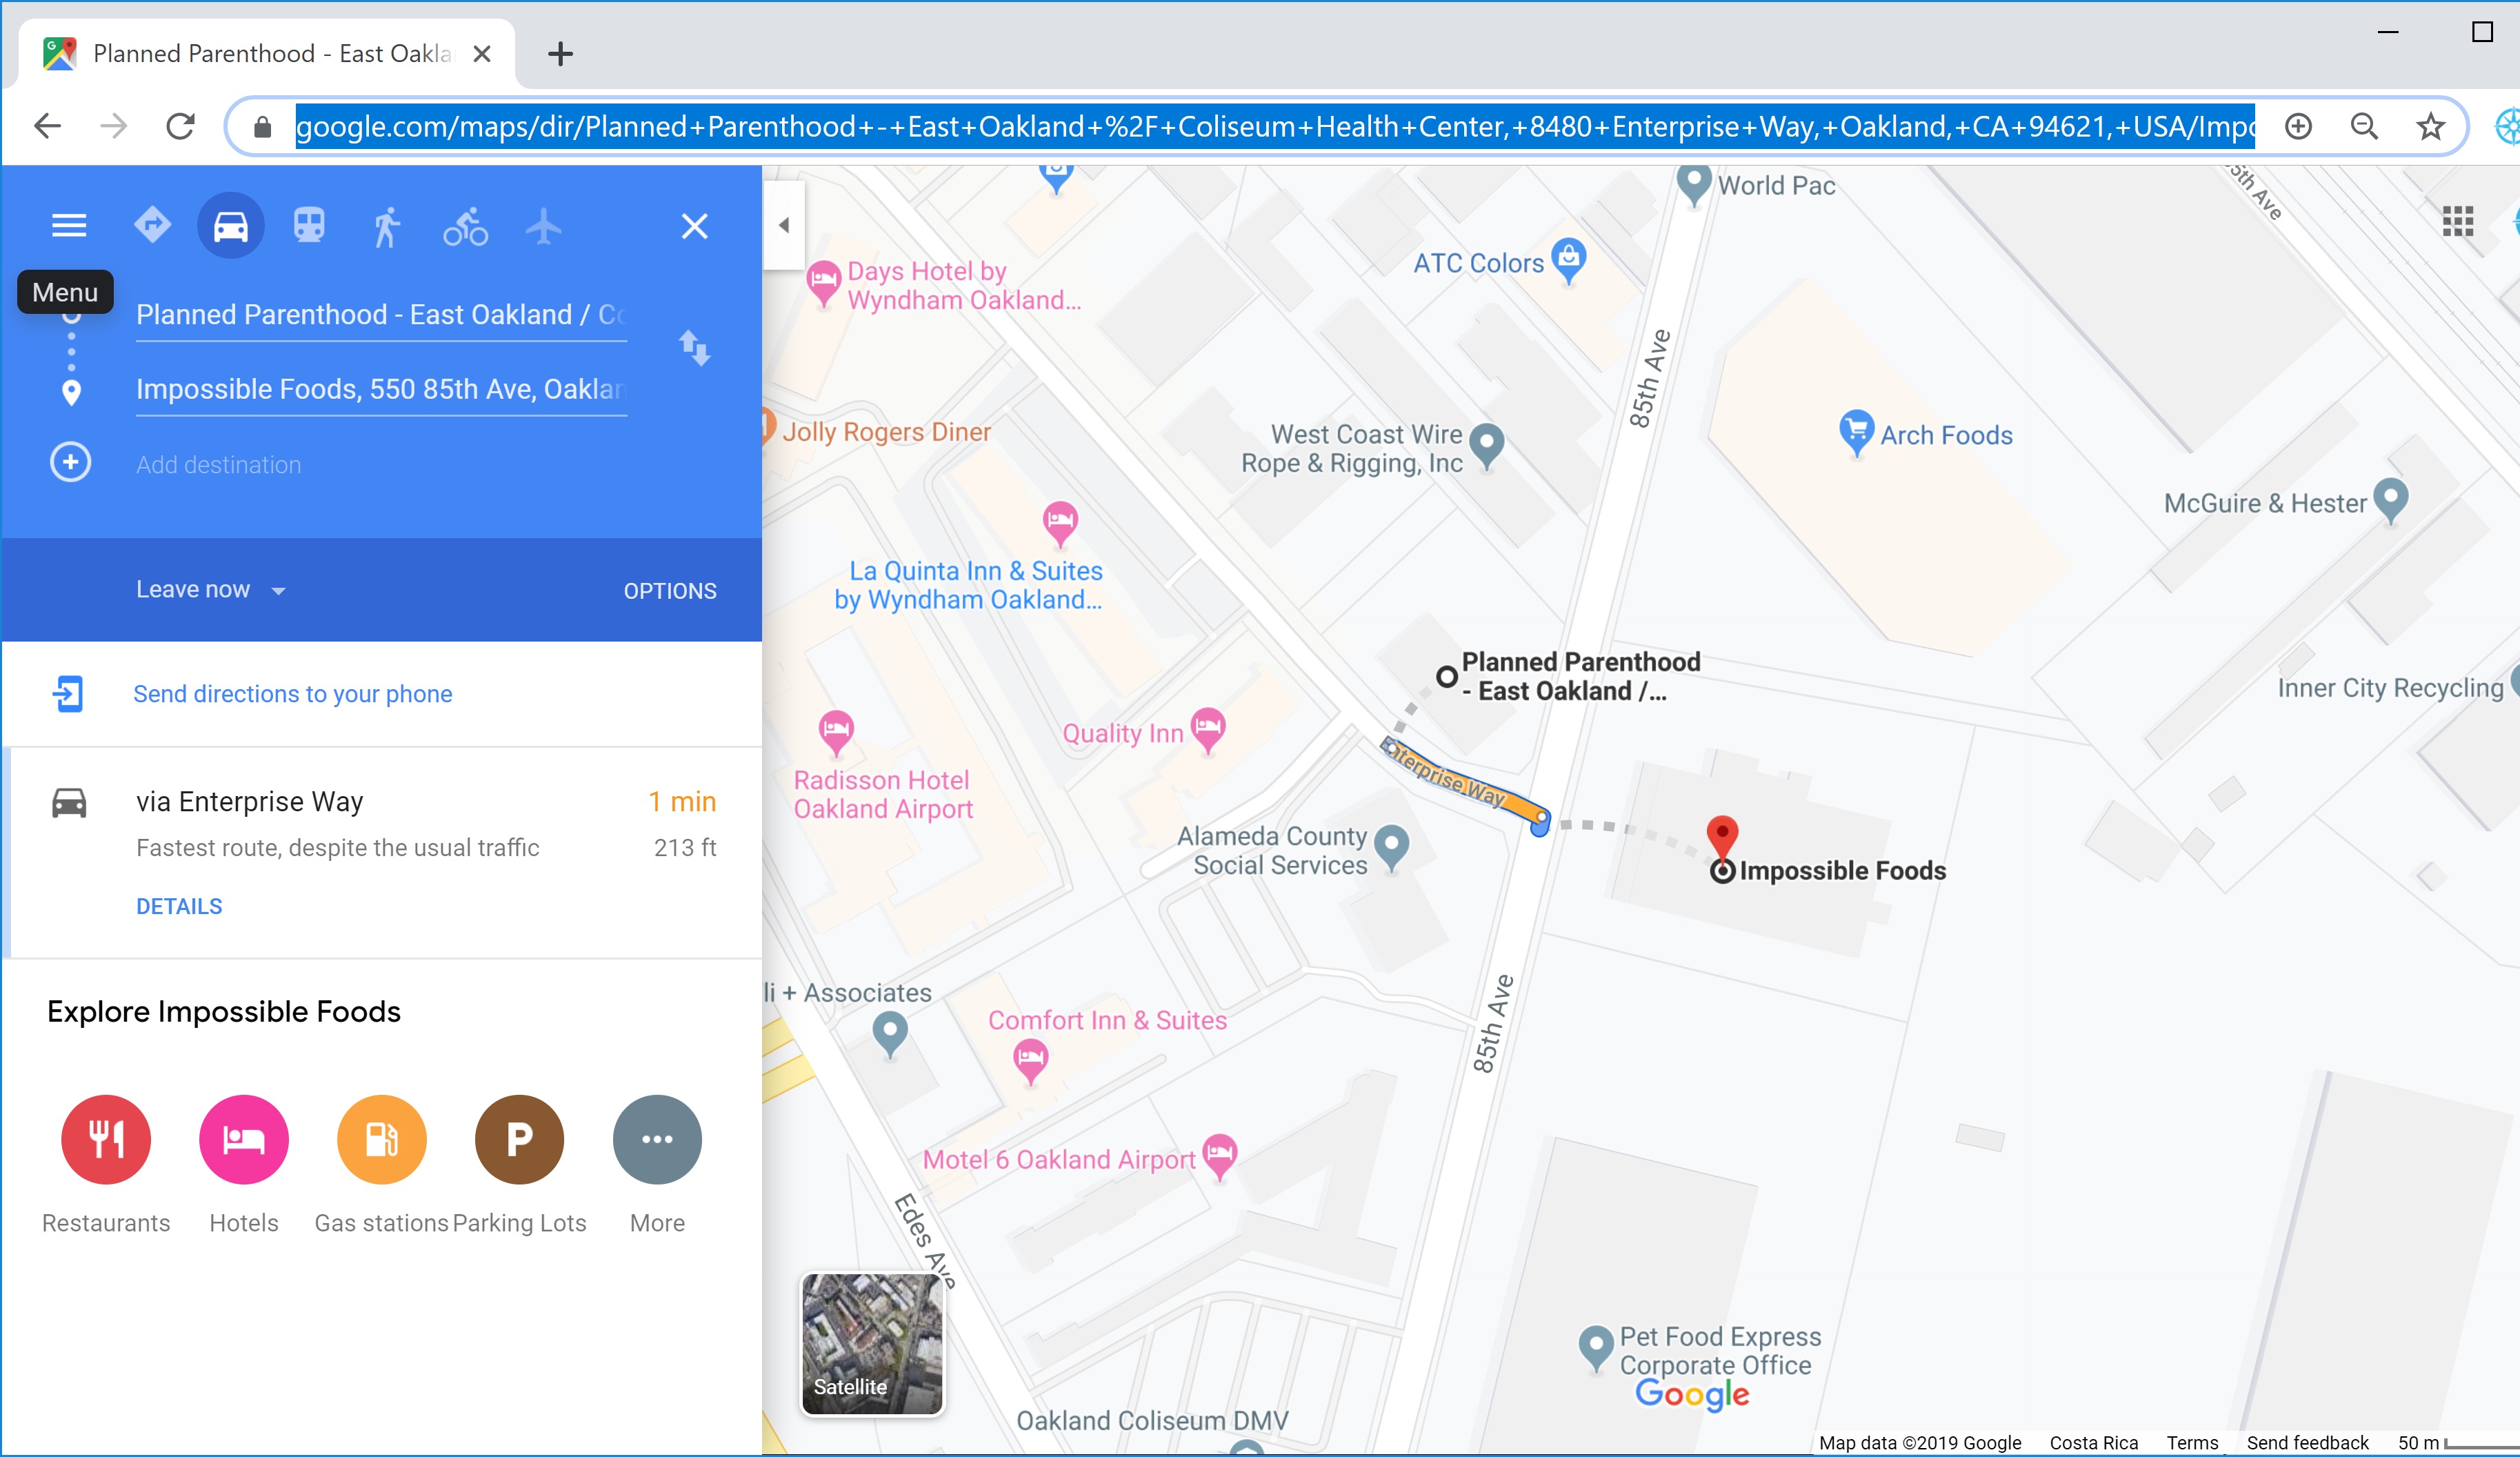Click the La Quinta Inn marker
Image resolution: width=2520 pixels, height=1457 pixels.
(x=1060, y=523)
